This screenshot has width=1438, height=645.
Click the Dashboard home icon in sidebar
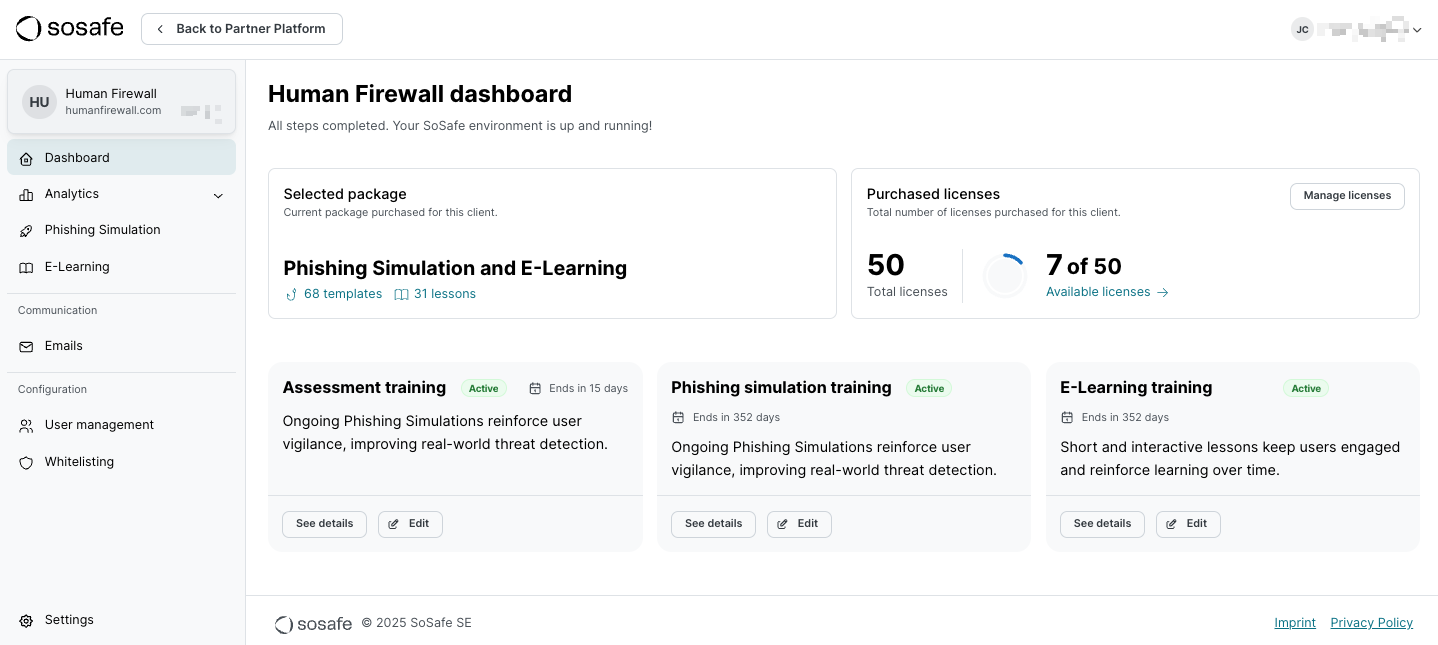[x=26, y=158]
